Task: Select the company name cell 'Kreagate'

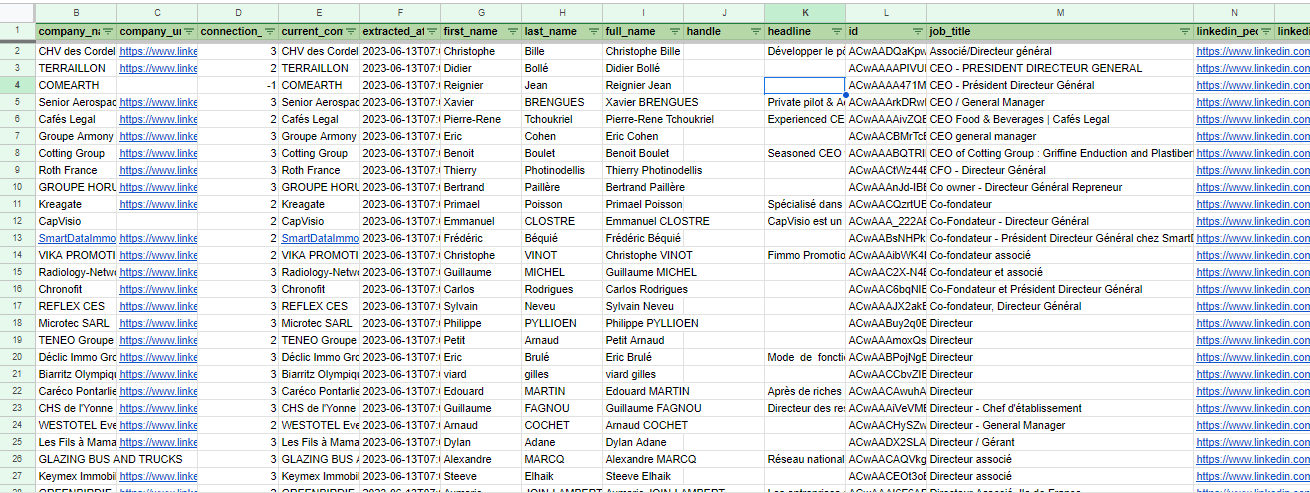Action: coord(76,204)
